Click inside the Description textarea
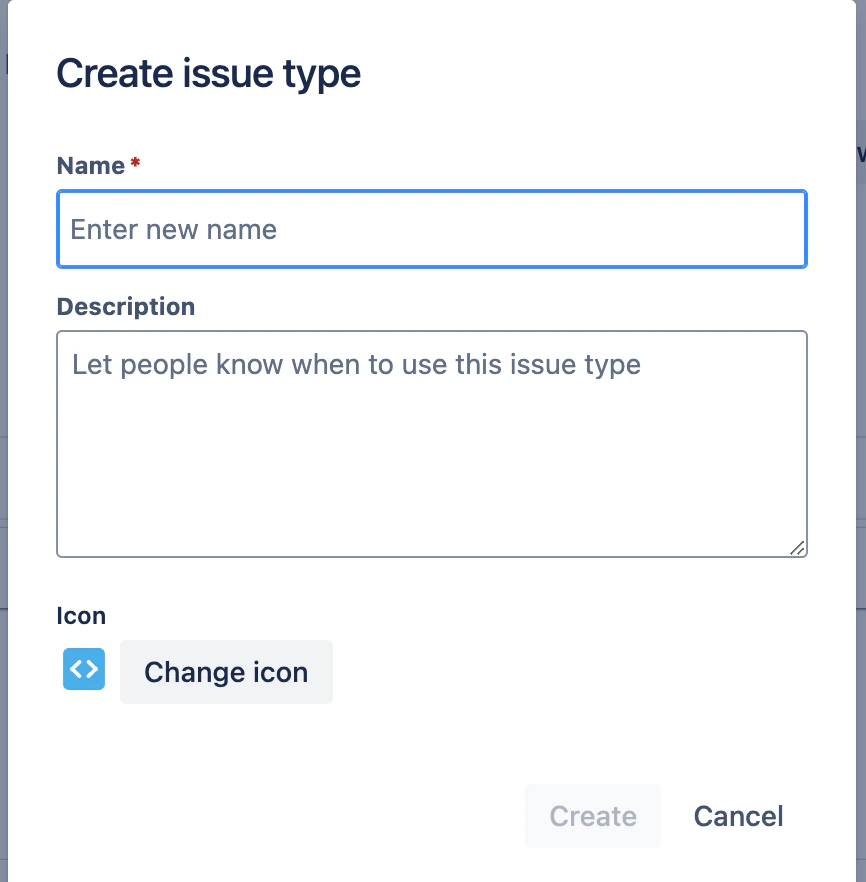 (x=430, y=440)
